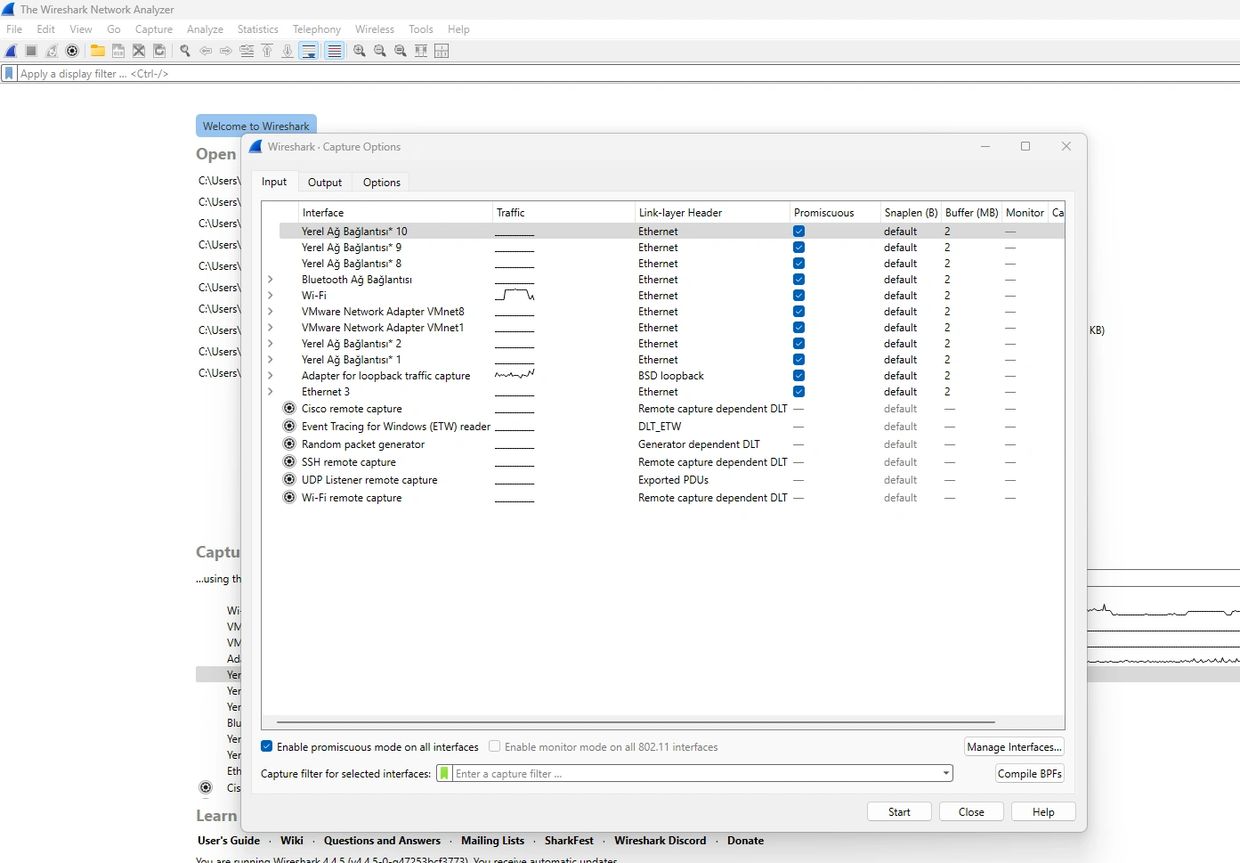The height and width of the screenshot is (863, 1240).
Task: Click the resize columns toolbar icon
Action: click(442, 51)
